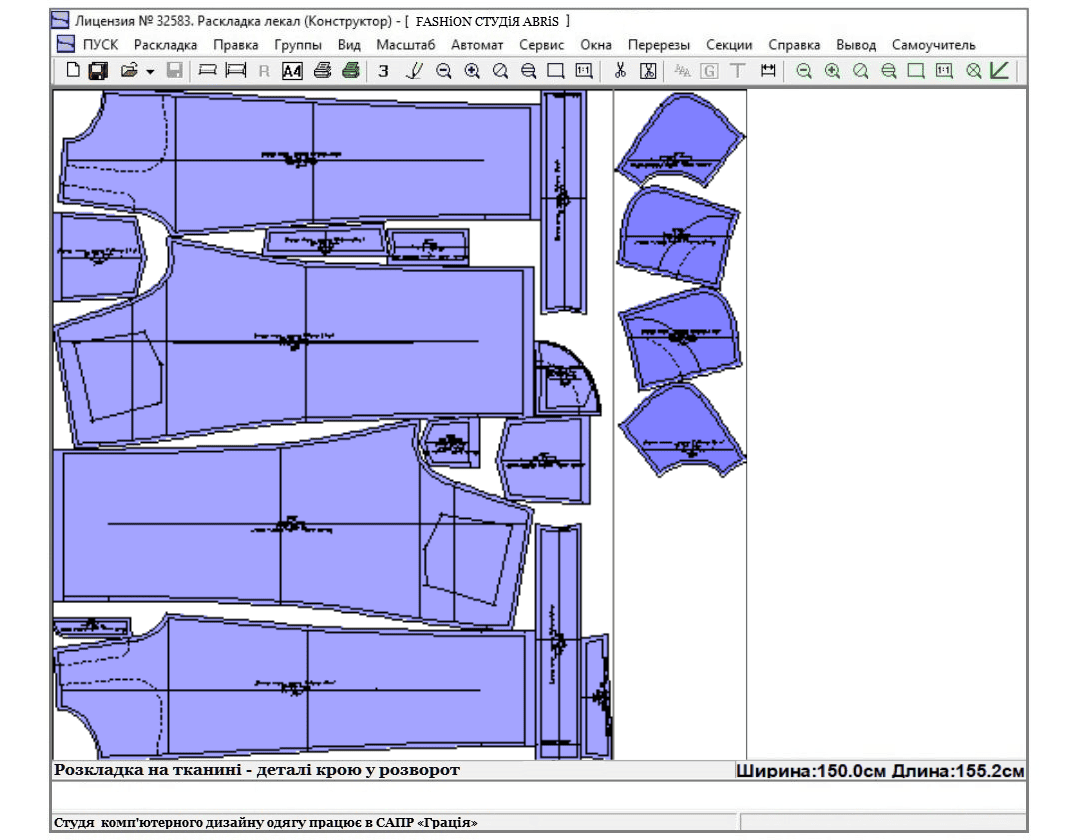Click the black printer icon
Screen dimensions: 1079x840
(322, 71)
